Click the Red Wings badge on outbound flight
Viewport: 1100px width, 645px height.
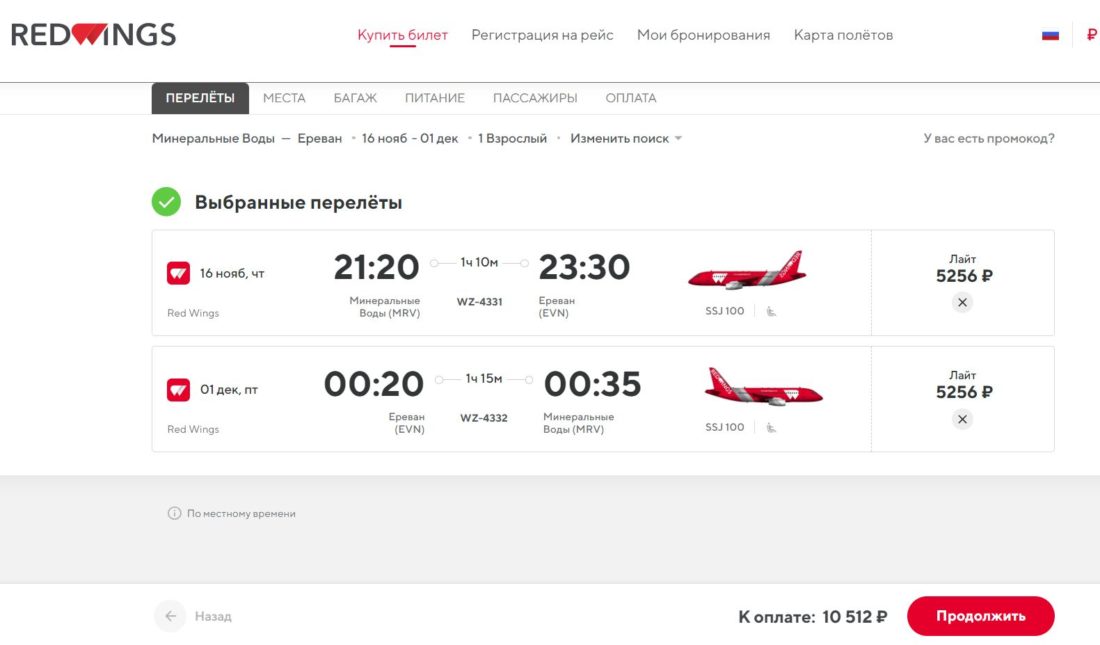[x=178, y=273]
